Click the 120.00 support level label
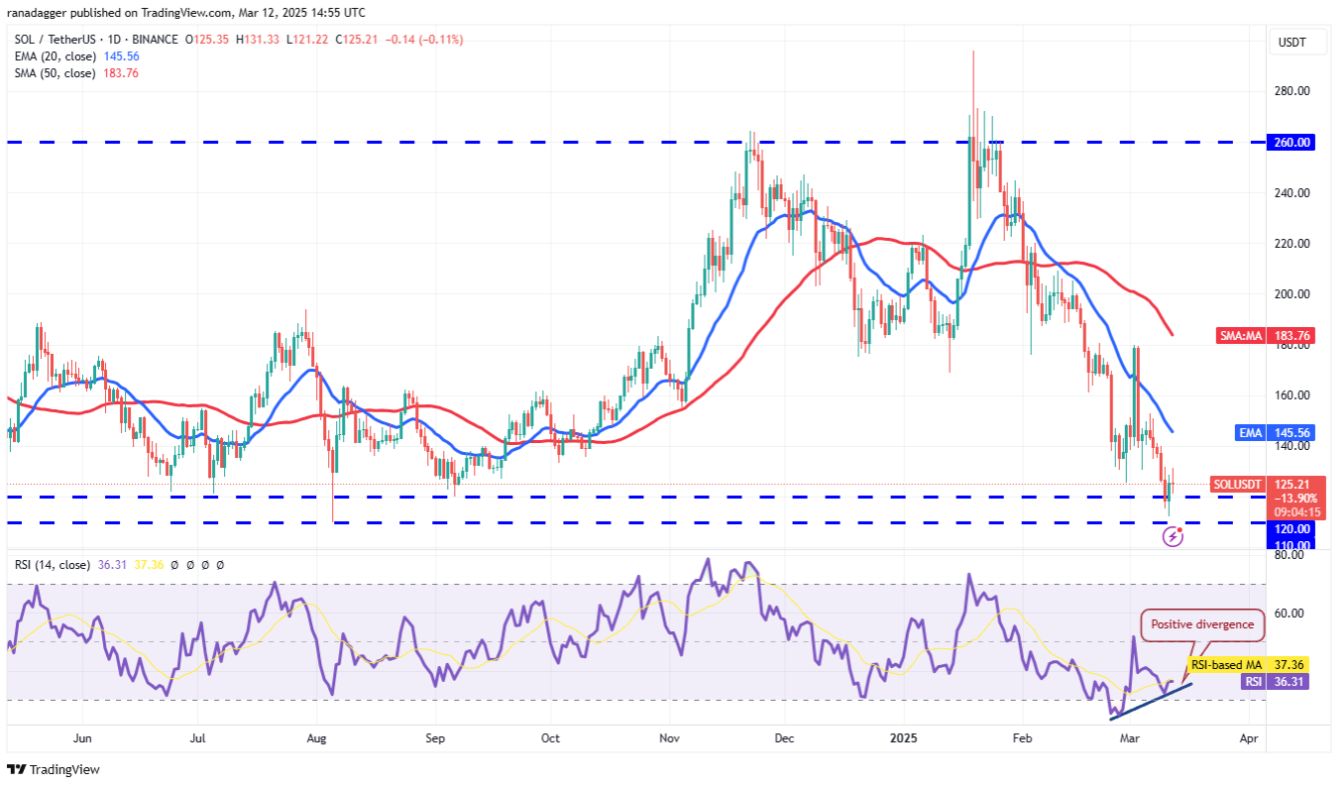 point(1292,528)
